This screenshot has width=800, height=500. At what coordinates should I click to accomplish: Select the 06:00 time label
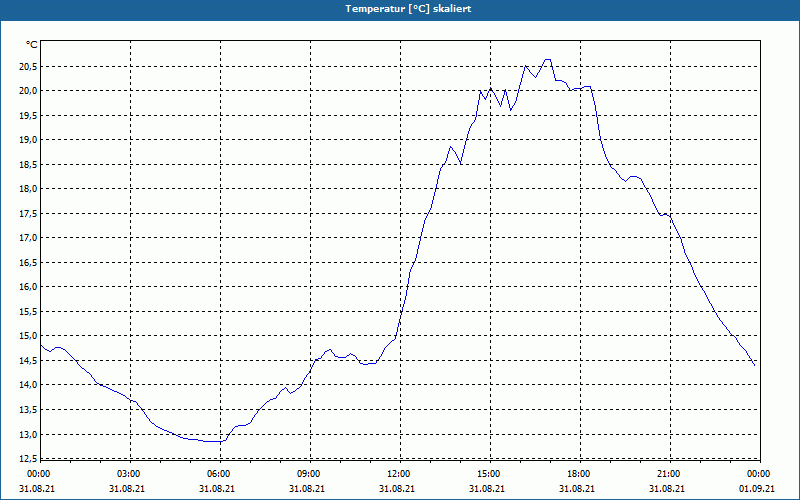(217, 474)
